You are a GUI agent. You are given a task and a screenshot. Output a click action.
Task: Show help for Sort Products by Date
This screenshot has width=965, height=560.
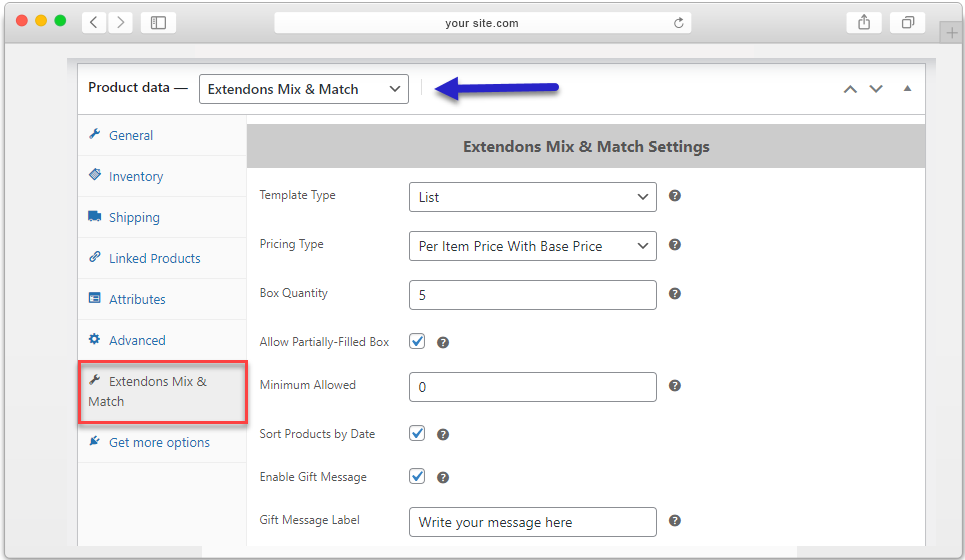click(x=442, y=434)
